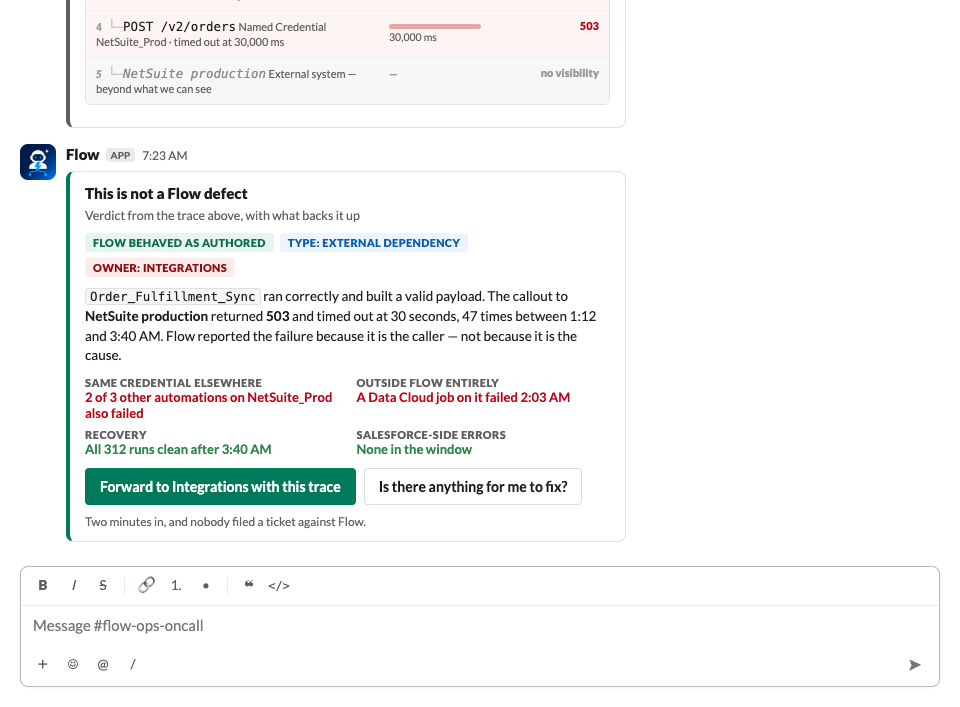
Task: Click the APP badge next to Flow
Action: 120,155
